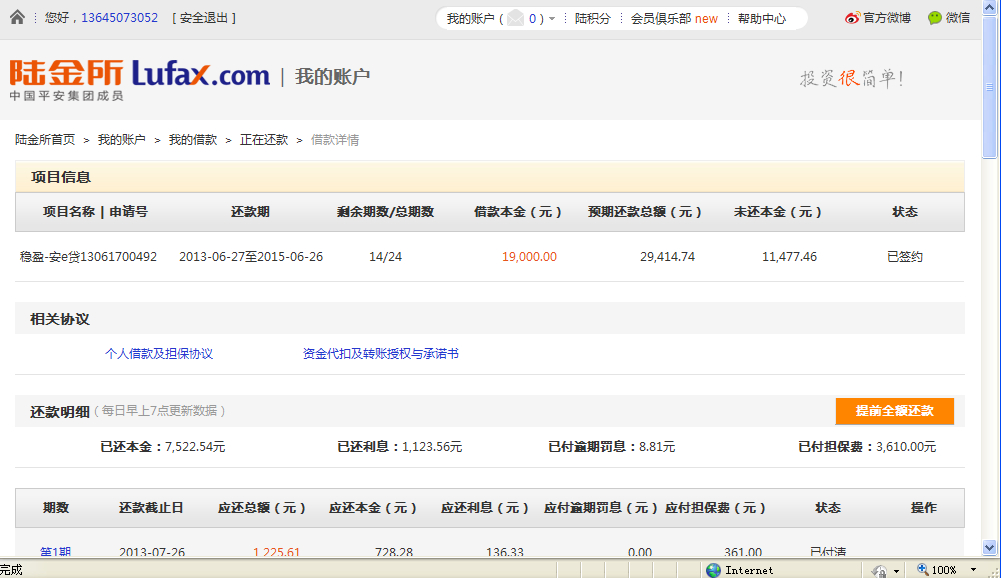Click 安全退出 to log out
This screenshot has width=1001, height=578.
pyautogui.click(x=205, y=18)
